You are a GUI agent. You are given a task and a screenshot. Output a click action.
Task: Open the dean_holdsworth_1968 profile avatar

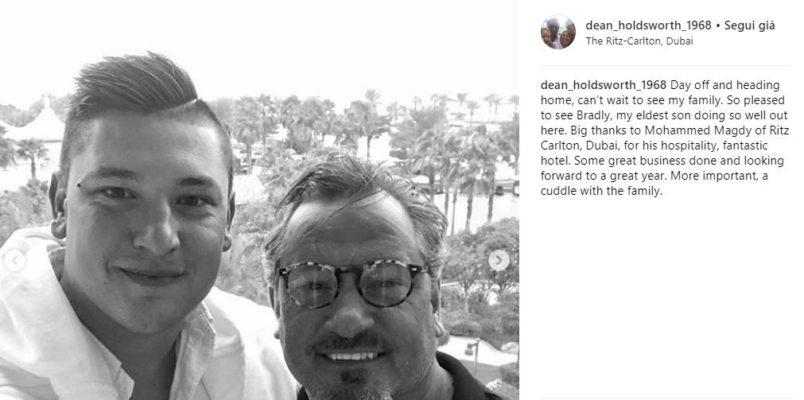click(x=558, y=32)
